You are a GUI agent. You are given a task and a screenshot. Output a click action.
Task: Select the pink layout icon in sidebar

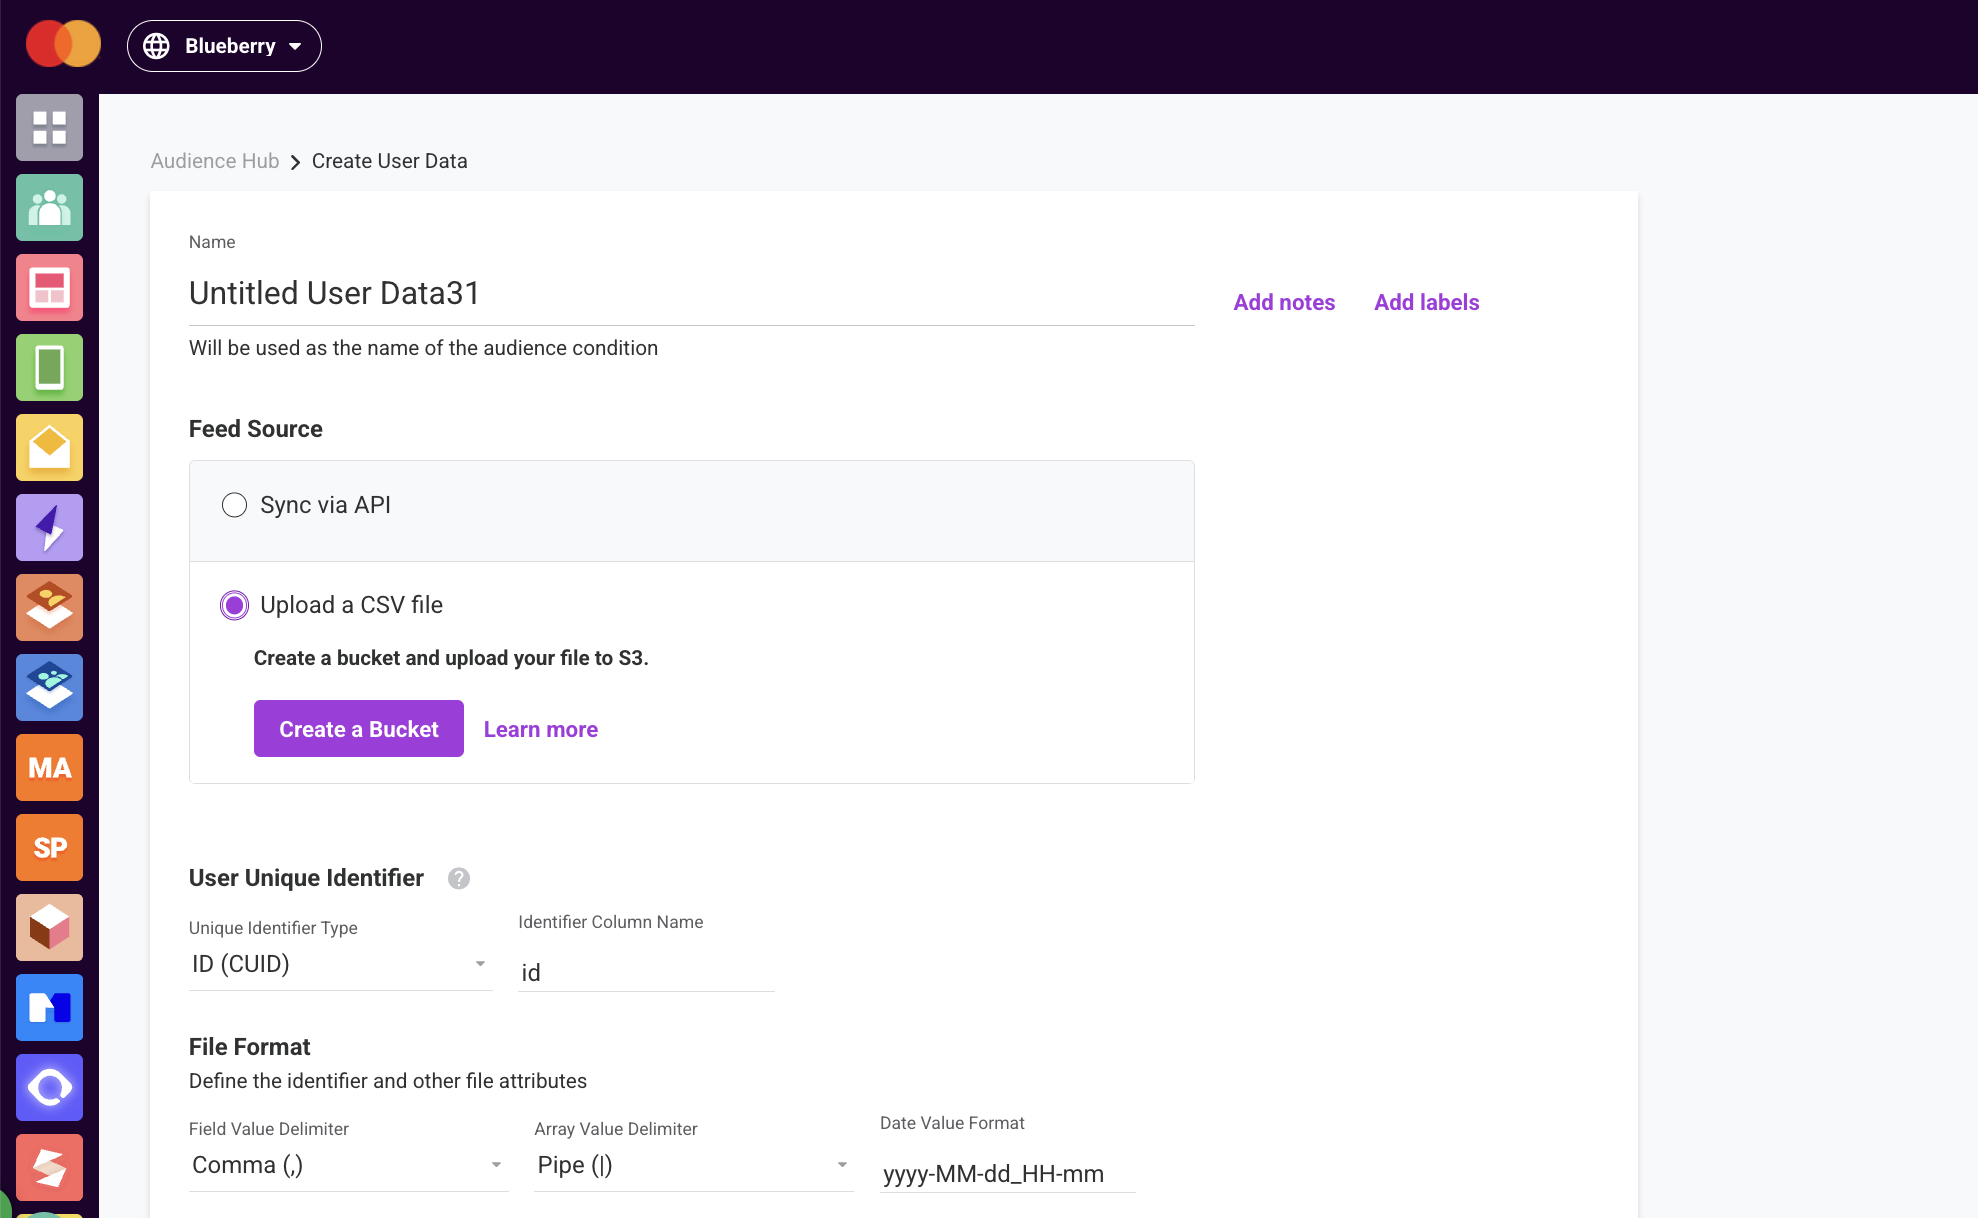tap(49, 288)
